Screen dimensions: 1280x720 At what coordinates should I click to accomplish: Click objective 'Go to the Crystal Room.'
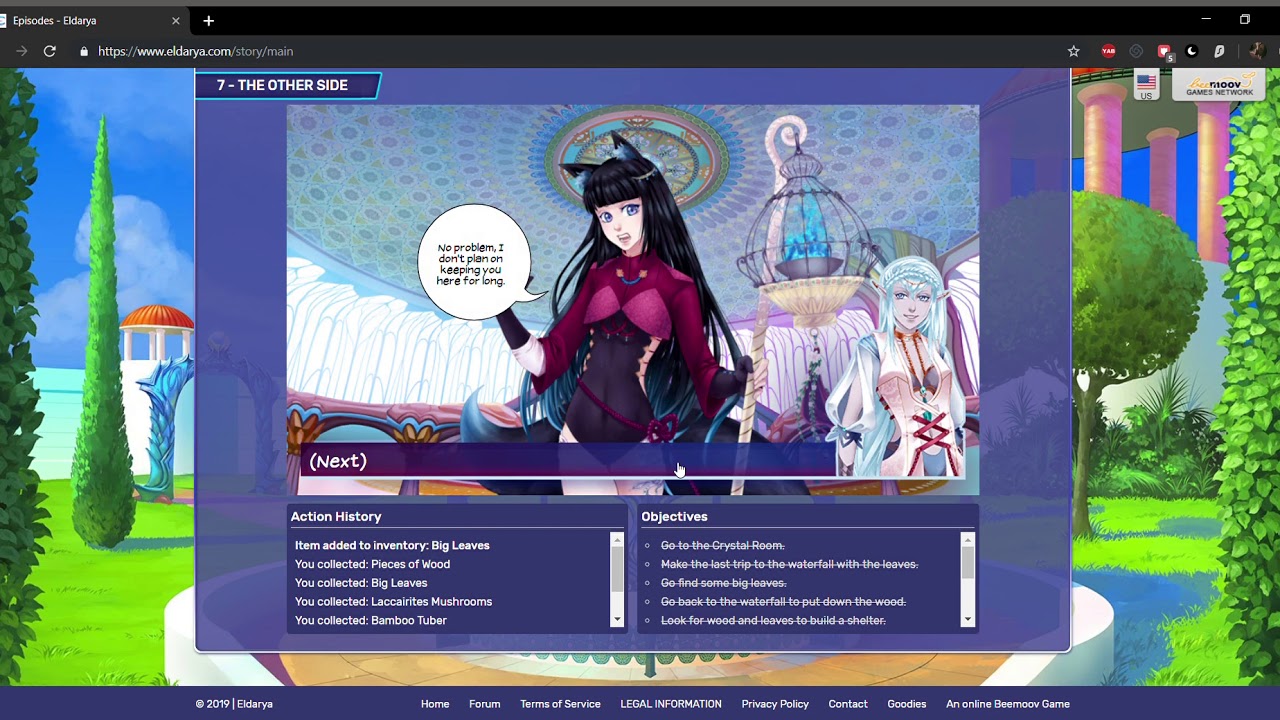tap(722, 545)
